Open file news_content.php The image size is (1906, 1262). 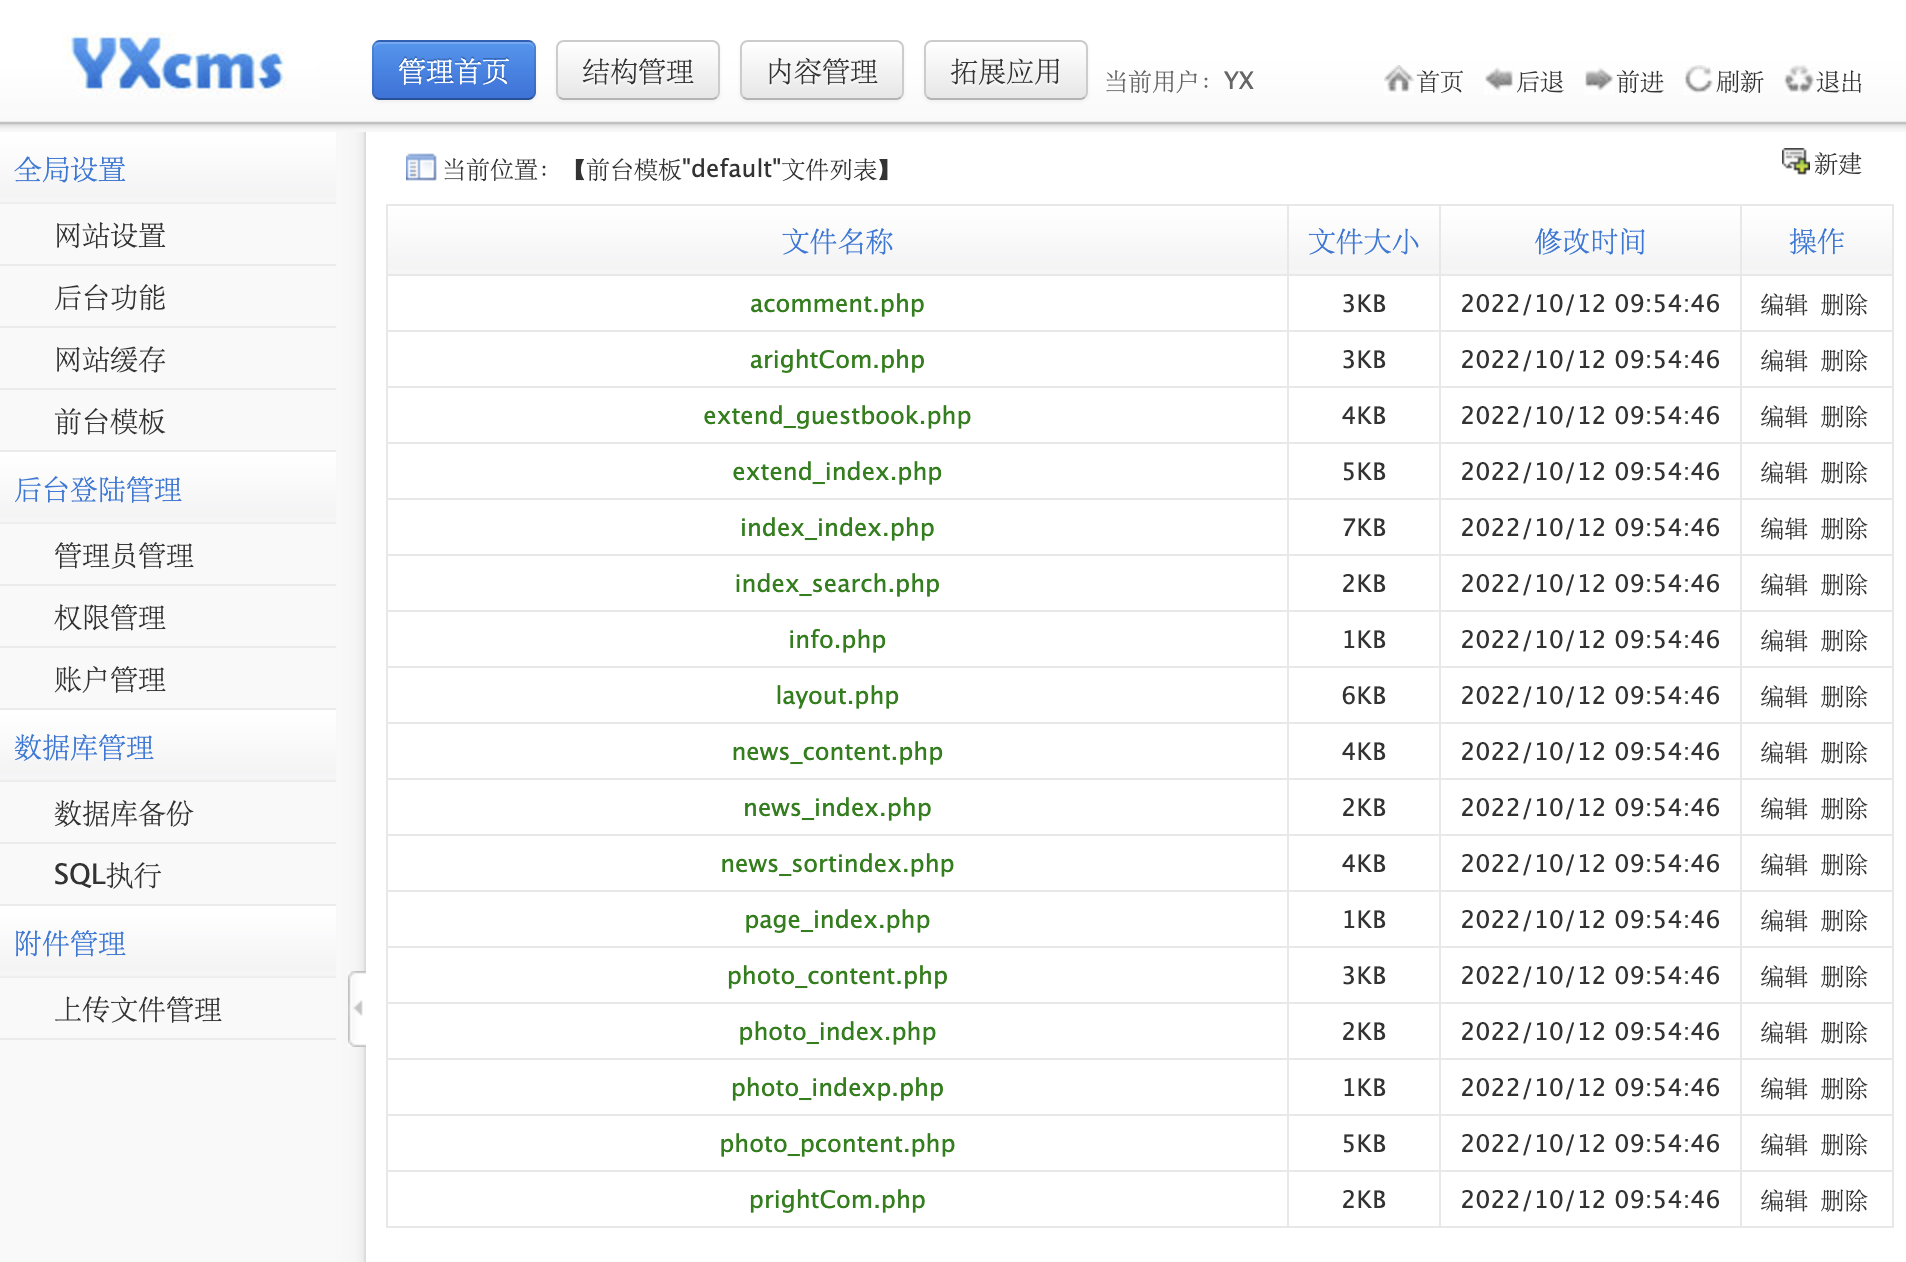click(x=837, y=752)
